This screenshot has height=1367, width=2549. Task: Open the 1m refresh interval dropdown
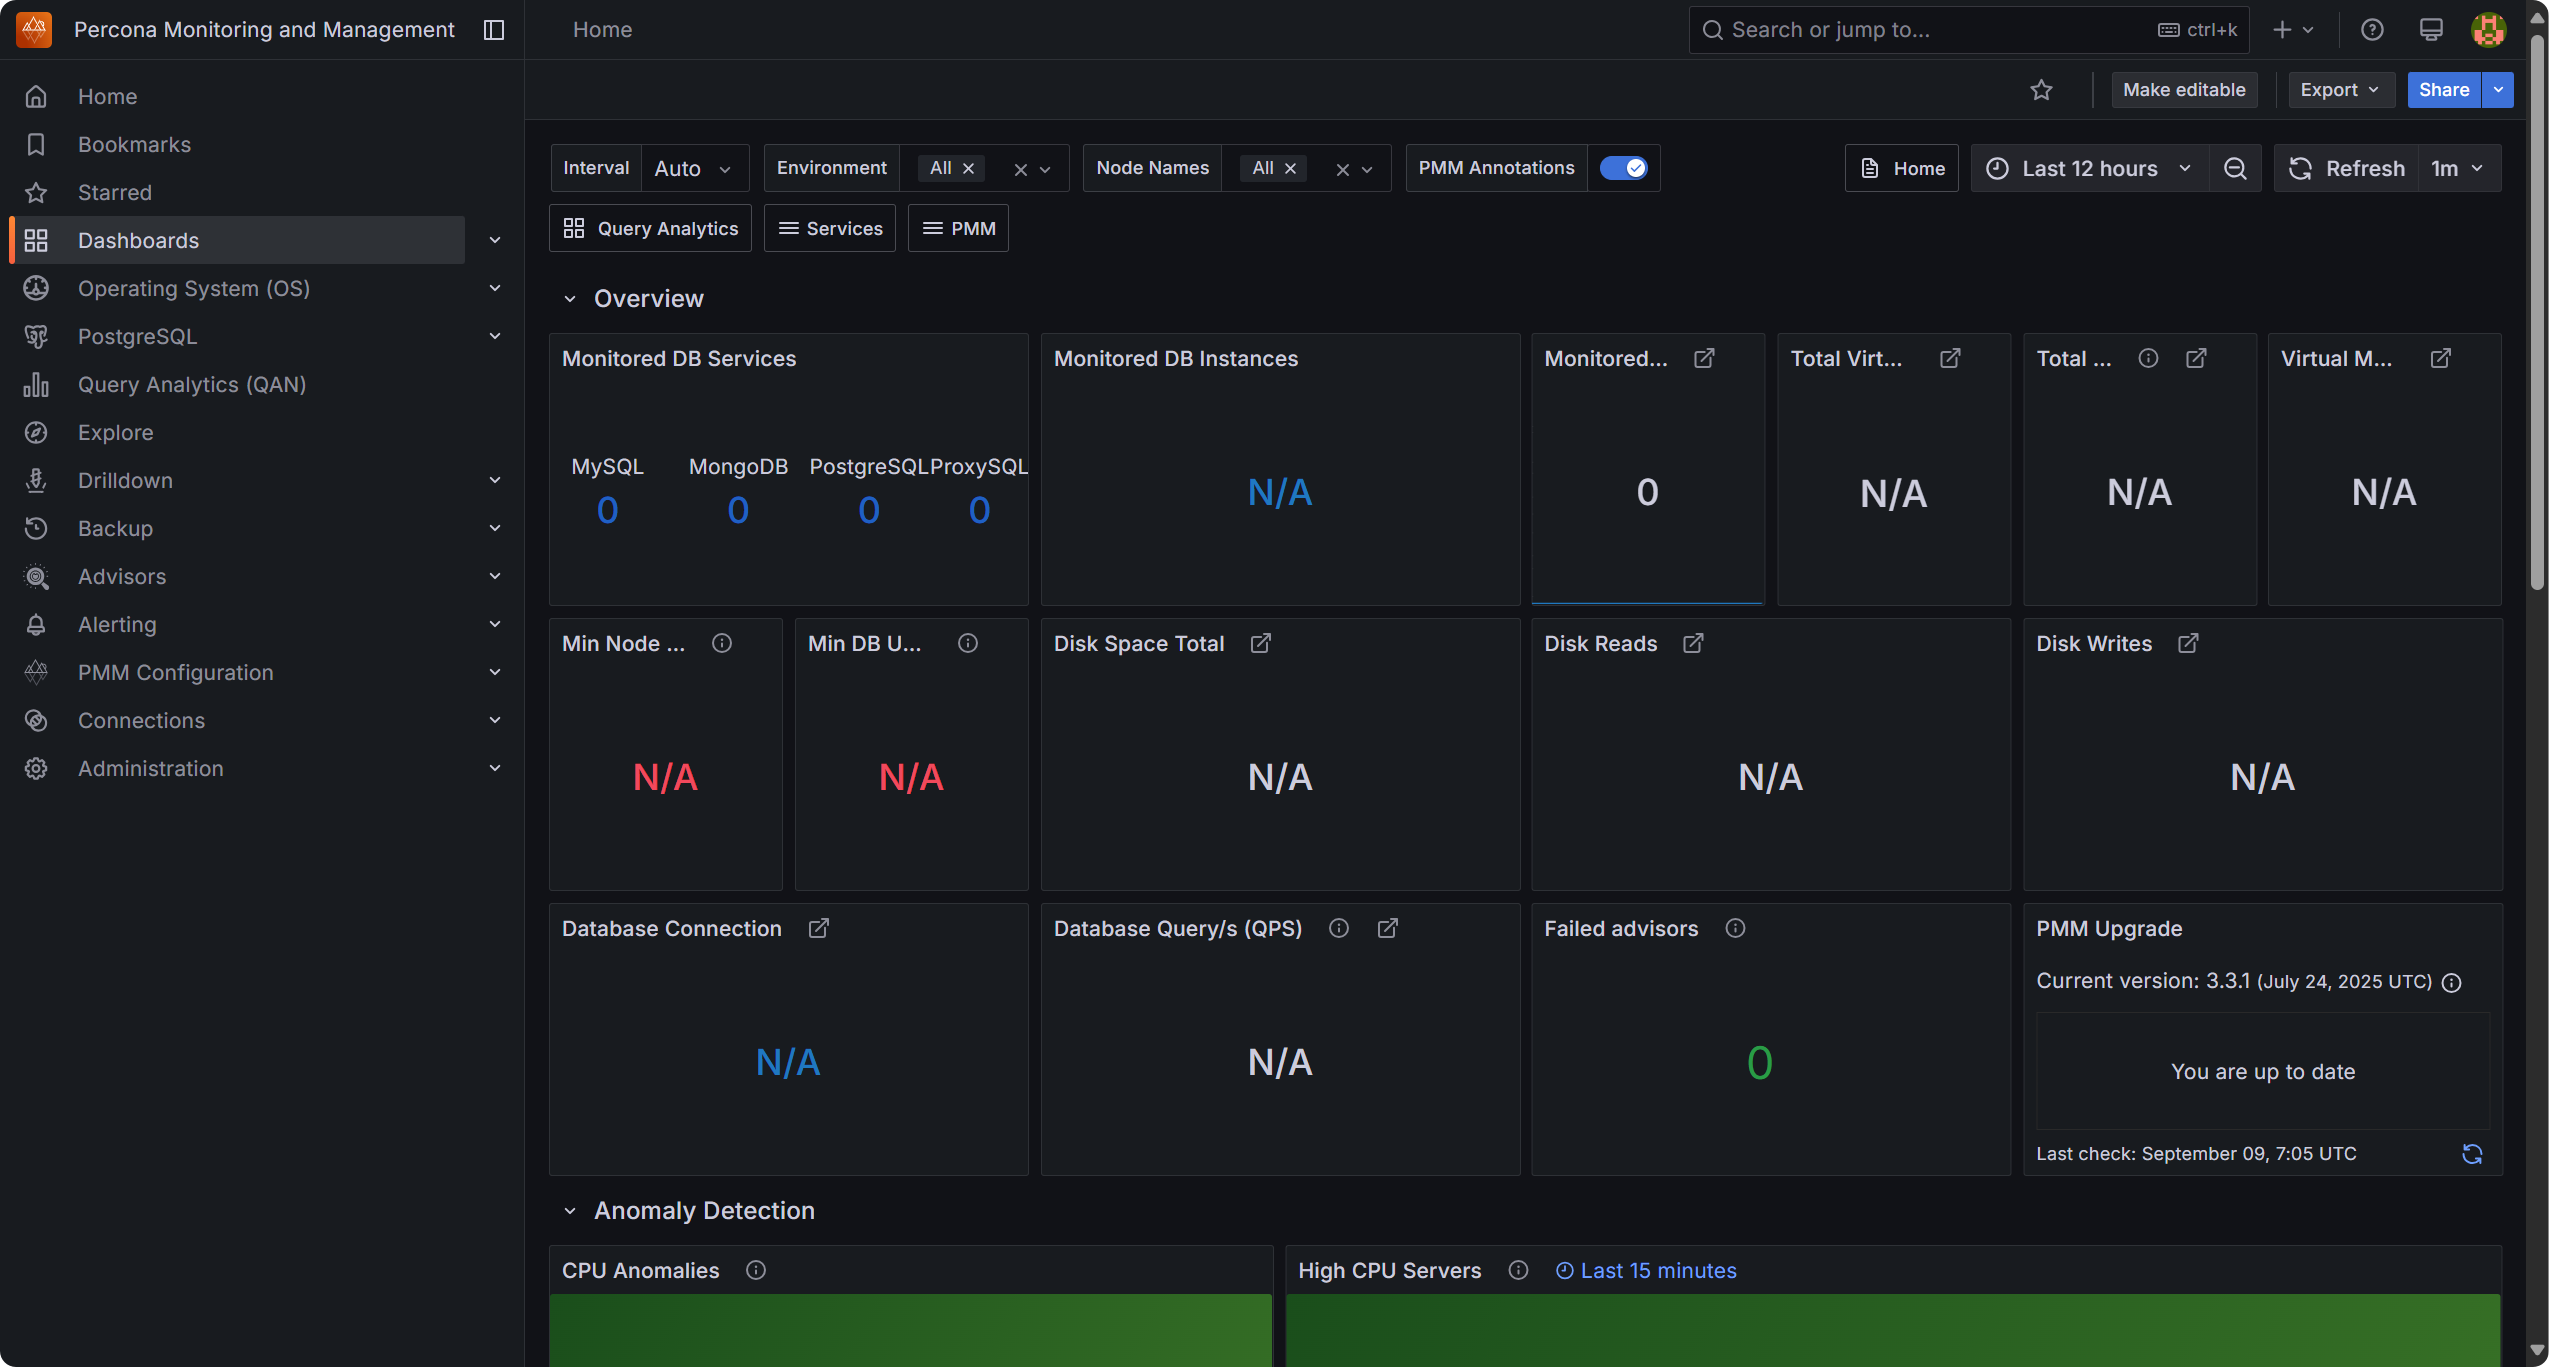pos(2458,168)
